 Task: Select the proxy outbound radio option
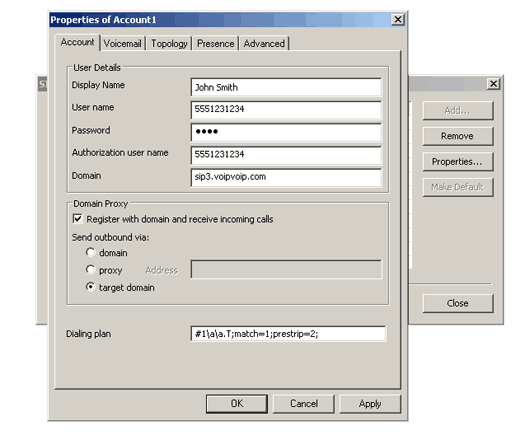click(90, 270)
